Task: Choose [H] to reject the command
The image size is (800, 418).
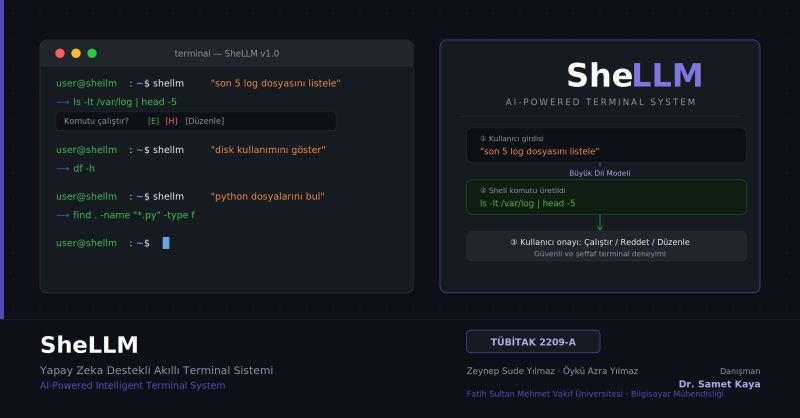Action: 171,121
